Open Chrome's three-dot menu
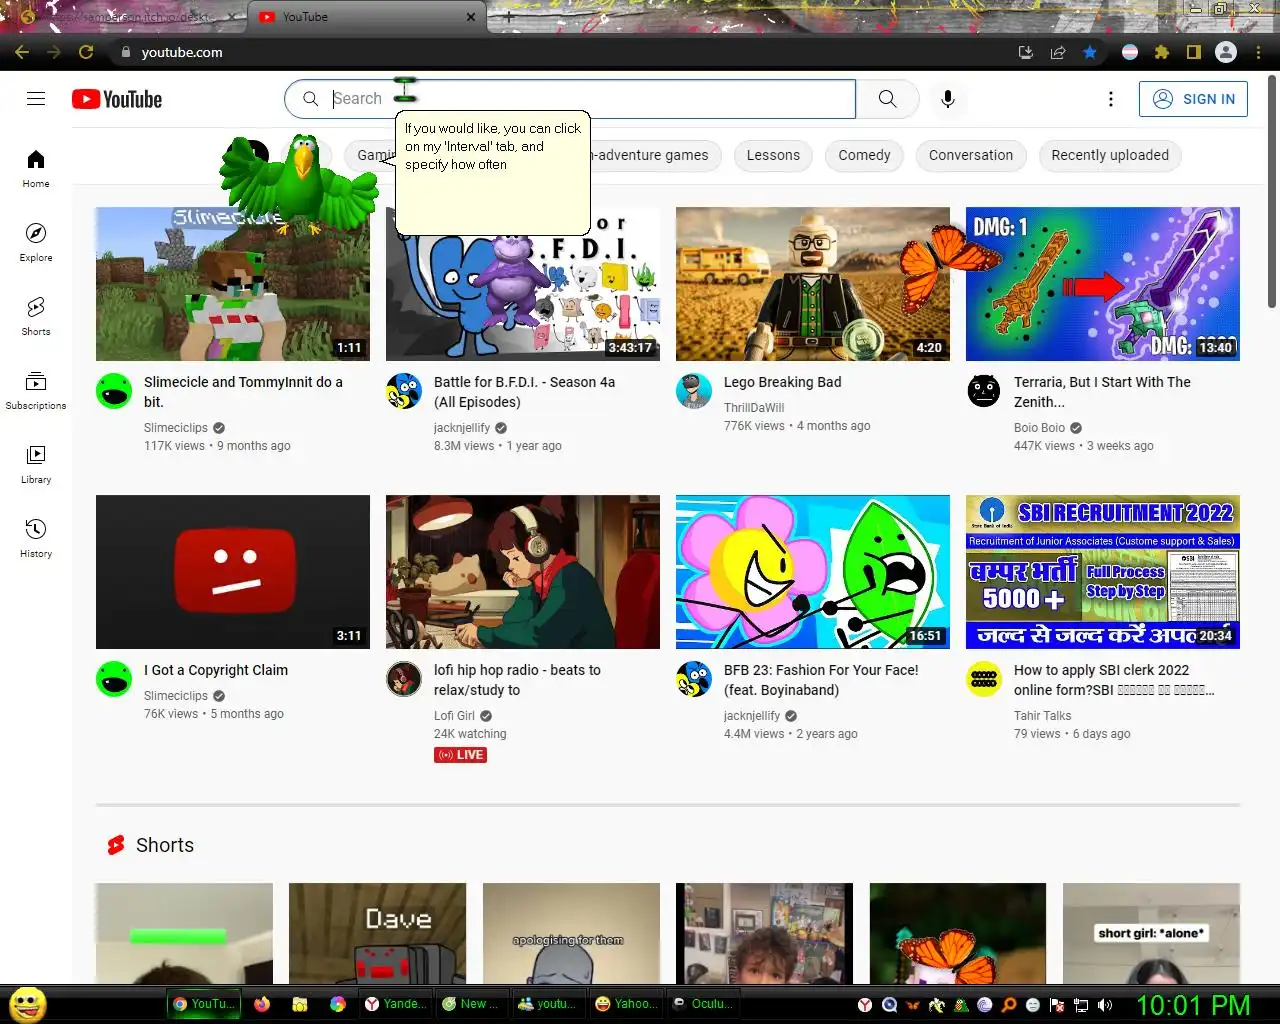1280x1024 pixels. coord(1258,52)
